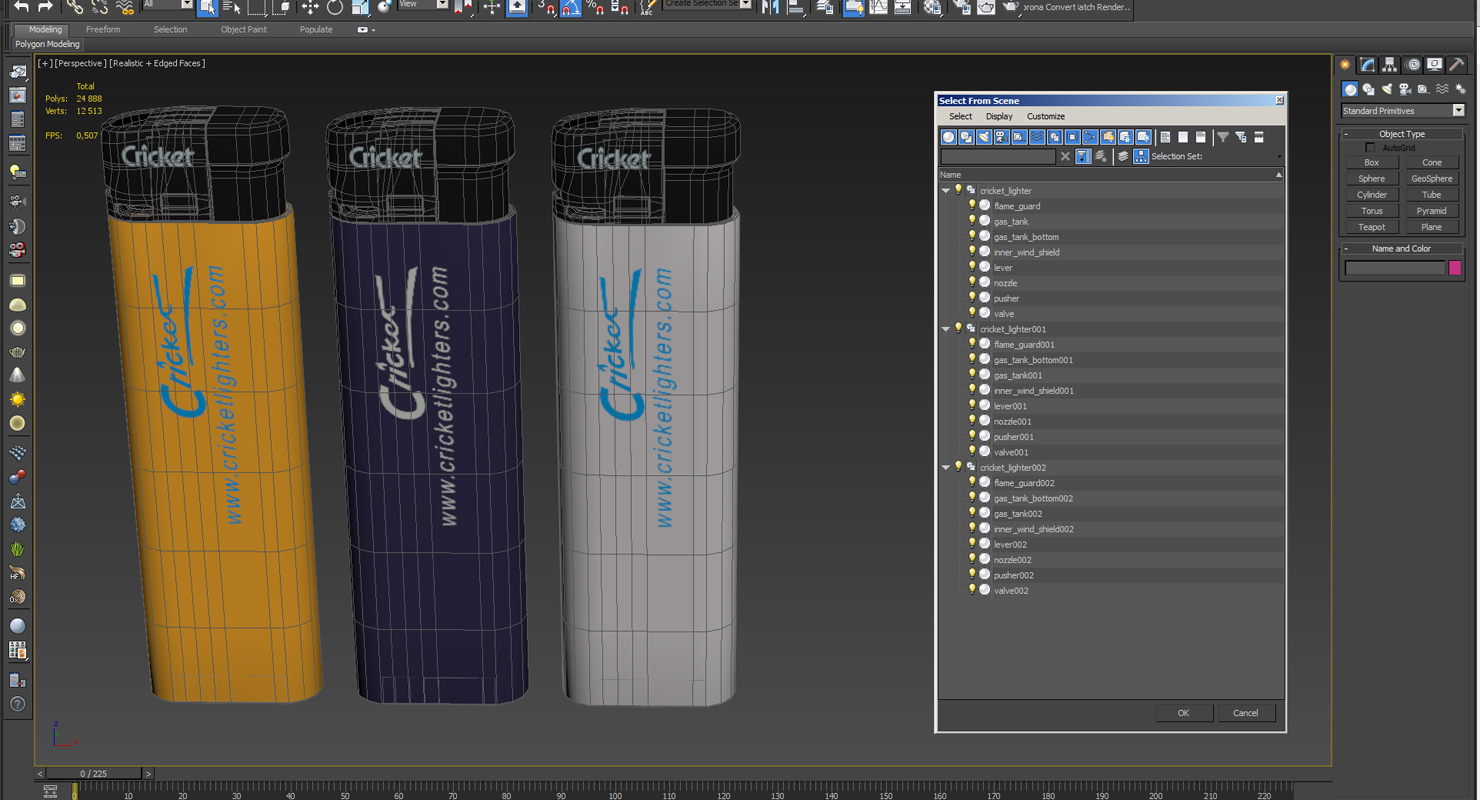Click Sort by Layer stack icon
Image resolution: width=1480 pixels, height=800 pixels.
(1123, 156)
